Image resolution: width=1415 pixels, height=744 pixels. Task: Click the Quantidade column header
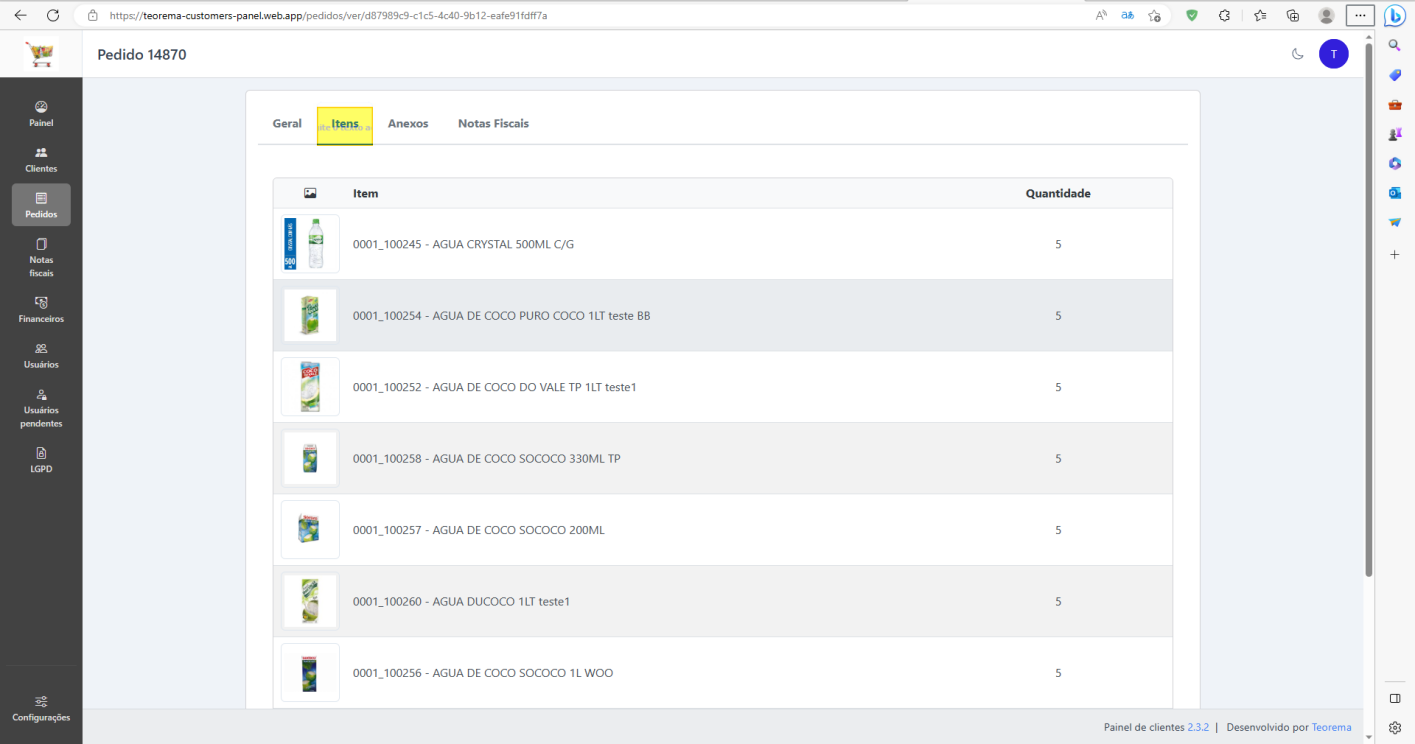tap(1058, 194)
